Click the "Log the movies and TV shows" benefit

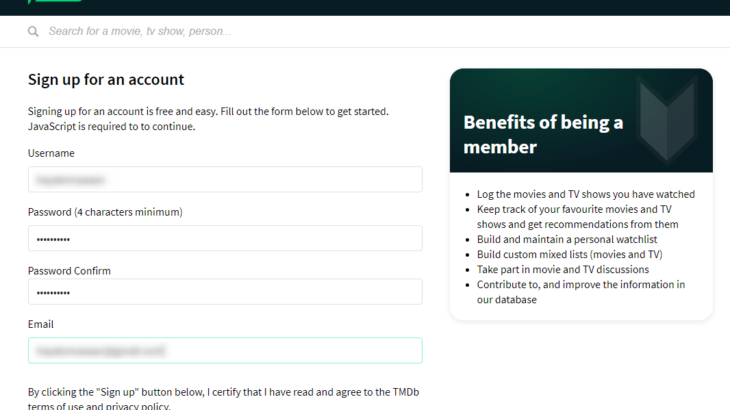click(586, 194)
